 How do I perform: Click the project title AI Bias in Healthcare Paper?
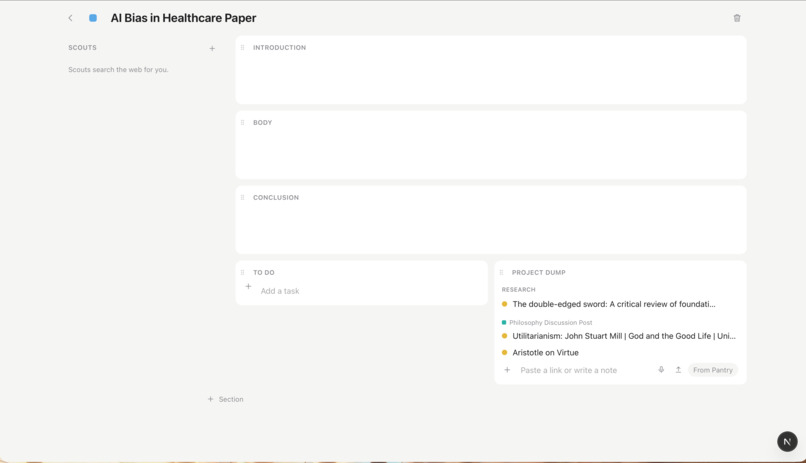pyautogui.click(x=184, y=18)
